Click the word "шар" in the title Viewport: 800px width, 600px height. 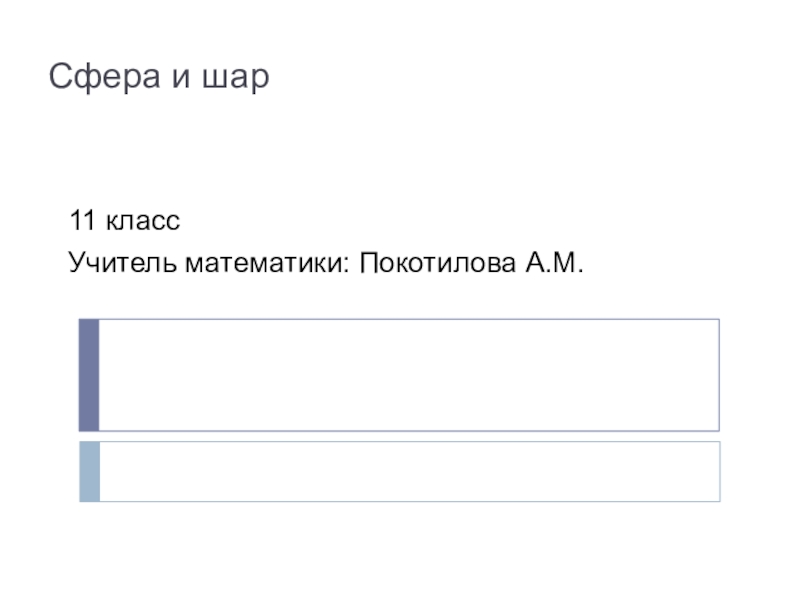[237, 79]
